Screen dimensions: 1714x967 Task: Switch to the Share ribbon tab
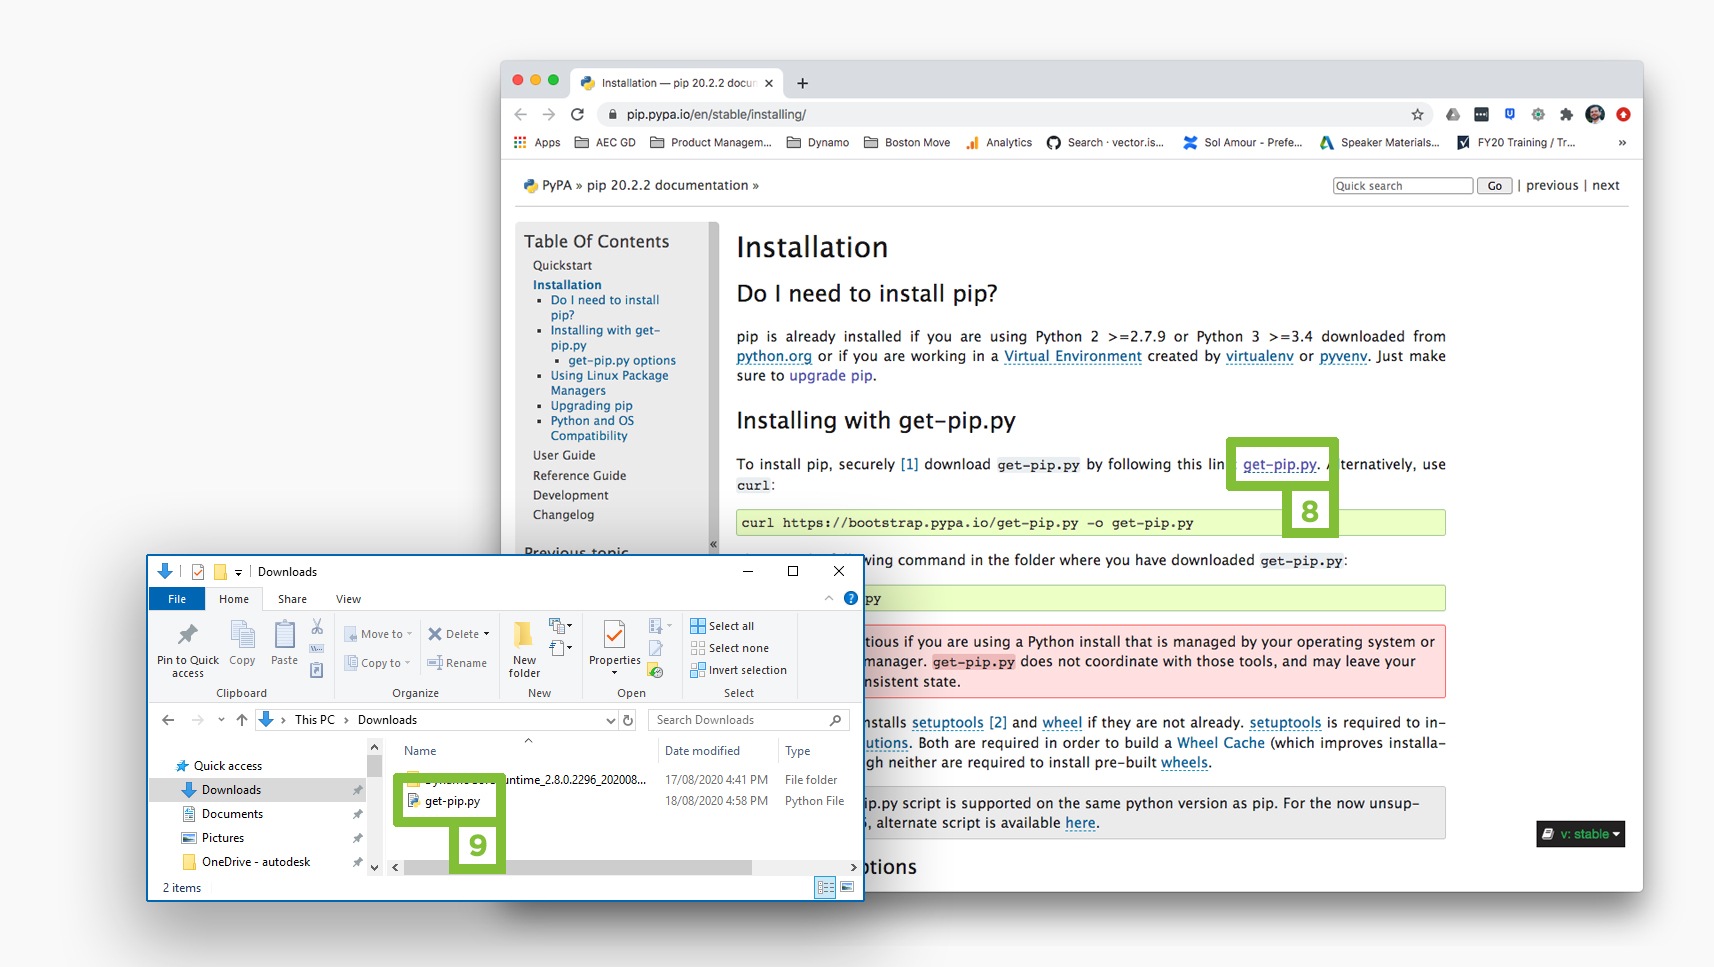pyautogui.click(x=292, y=599)
